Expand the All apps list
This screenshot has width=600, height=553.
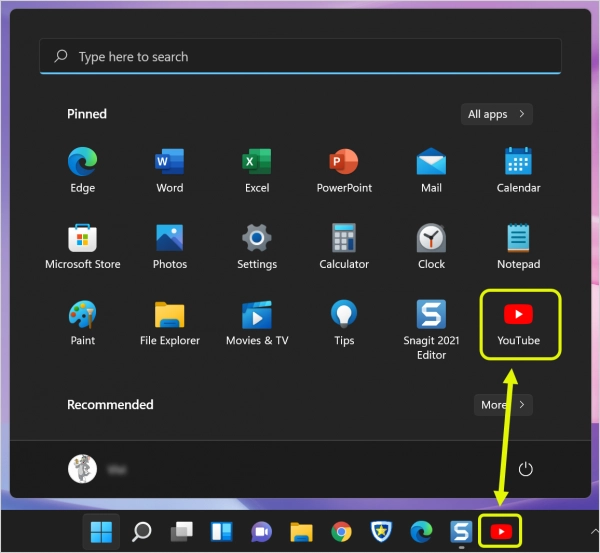tap(497, 114)
